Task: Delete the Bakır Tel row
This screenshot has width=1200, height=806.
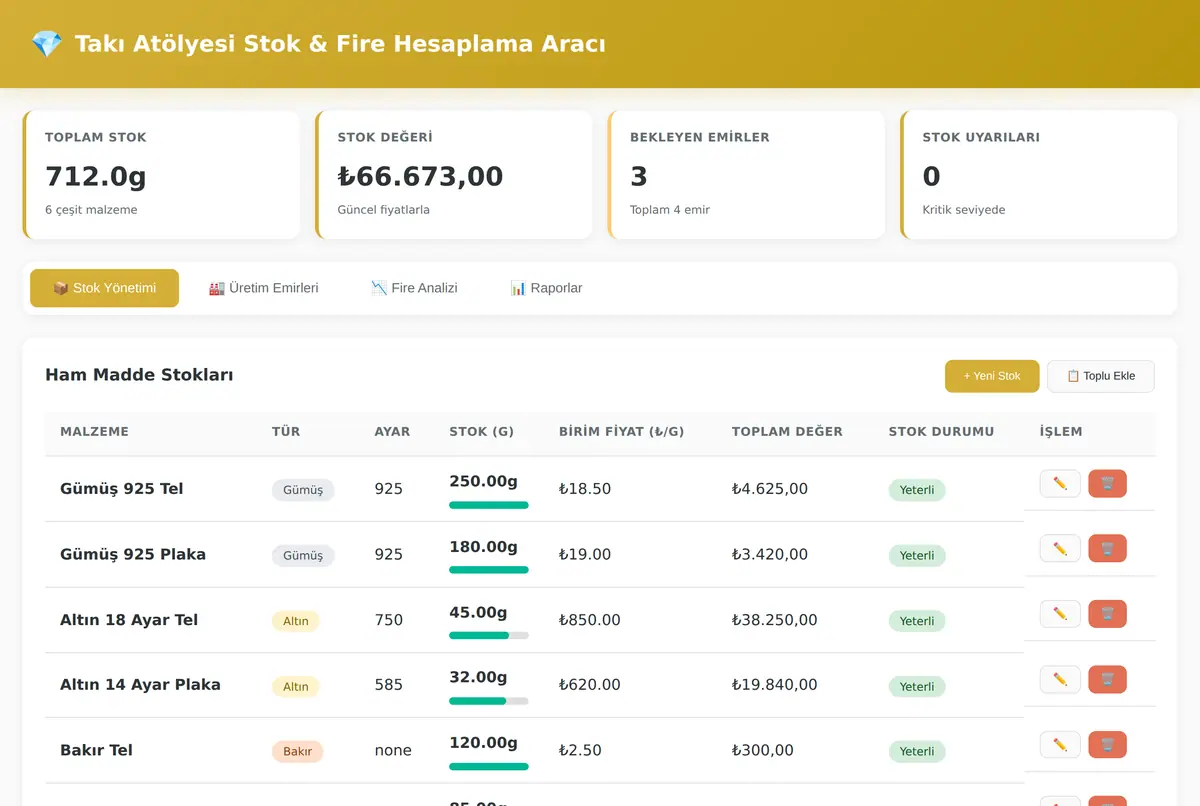Action: coord(1107,745)
